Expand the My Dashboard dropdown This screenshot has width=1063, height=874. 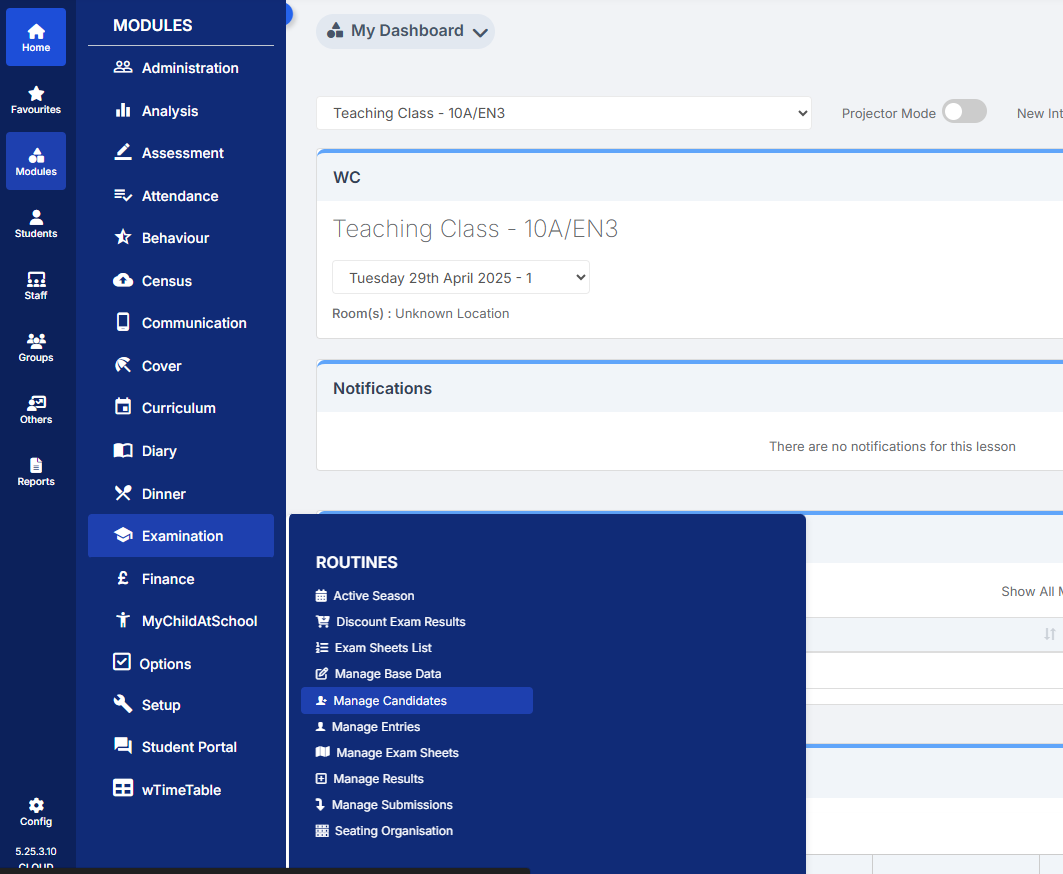tap(405, 31)
